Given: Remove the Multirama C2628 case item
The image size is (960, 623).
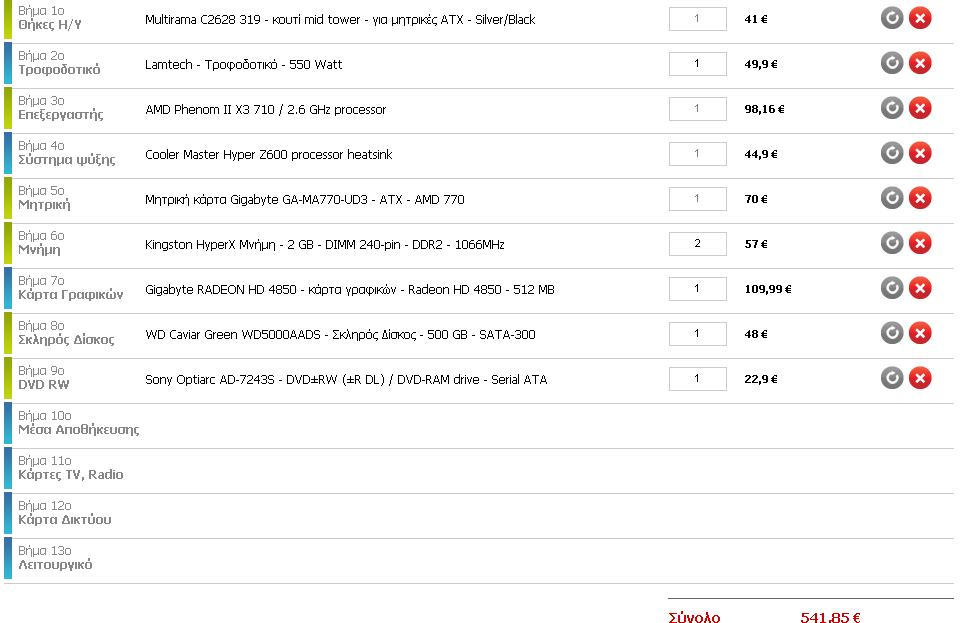Looking at the screenshot, I should [x=920, y=18].
